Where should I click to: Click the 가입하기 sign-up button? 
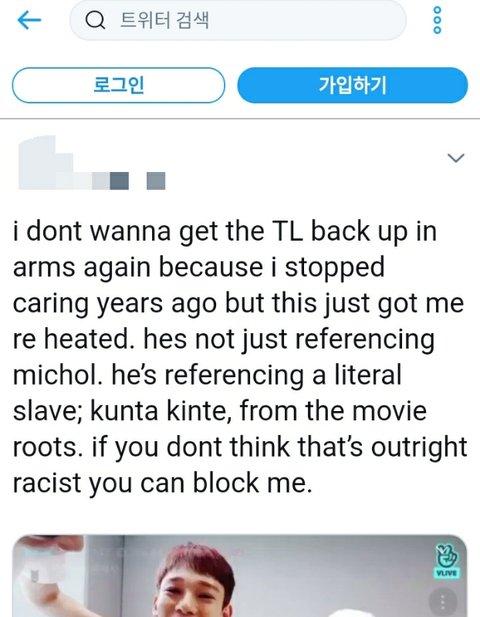(x=353, y=85)
